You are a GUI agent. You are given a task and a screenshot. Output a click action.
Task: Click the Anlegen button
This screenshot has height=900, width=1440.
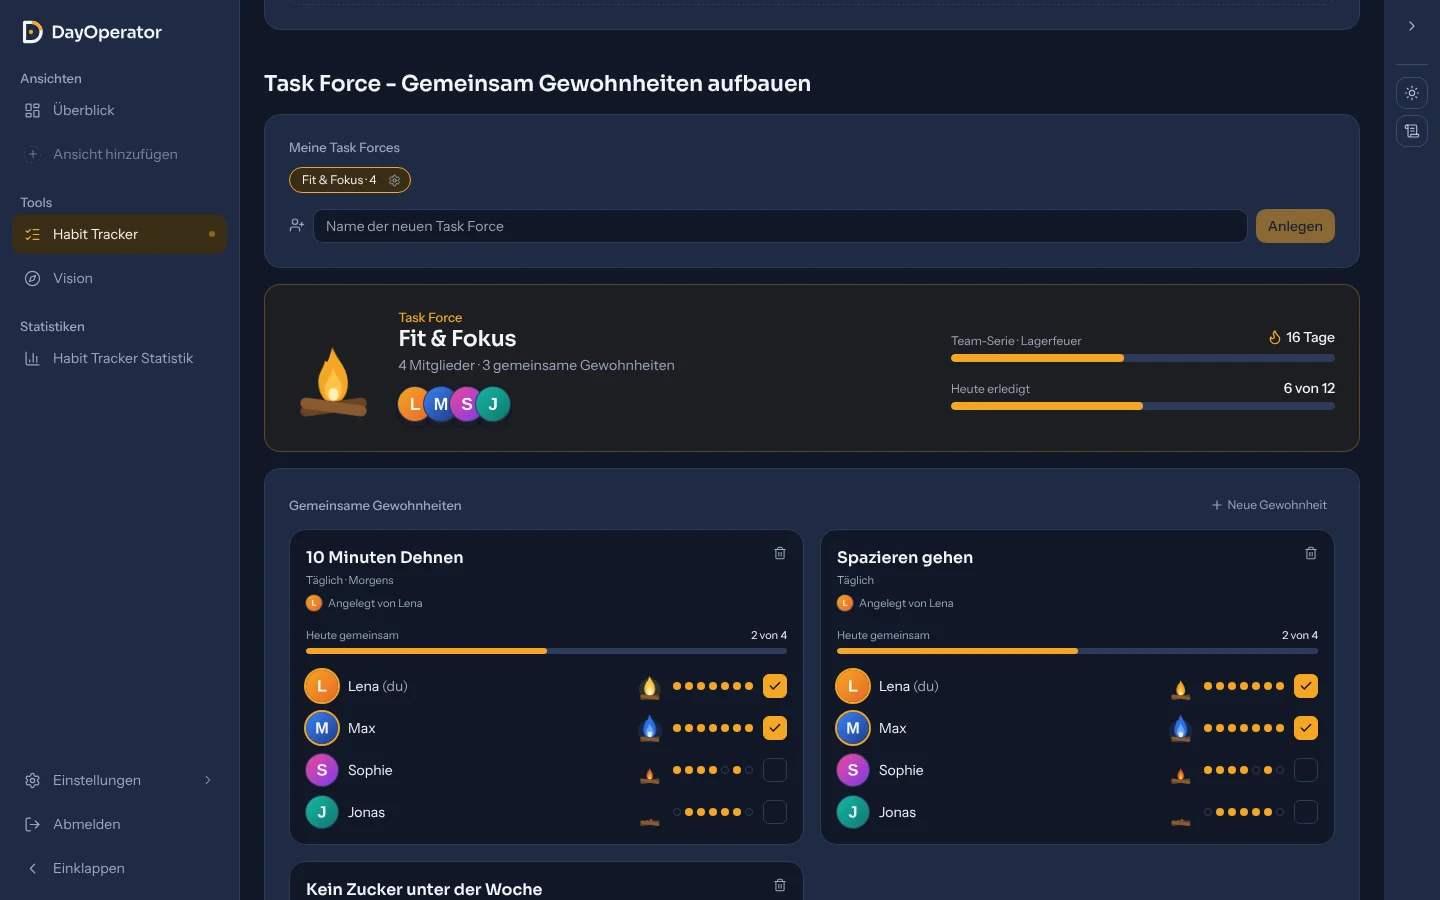point(1295,226)
